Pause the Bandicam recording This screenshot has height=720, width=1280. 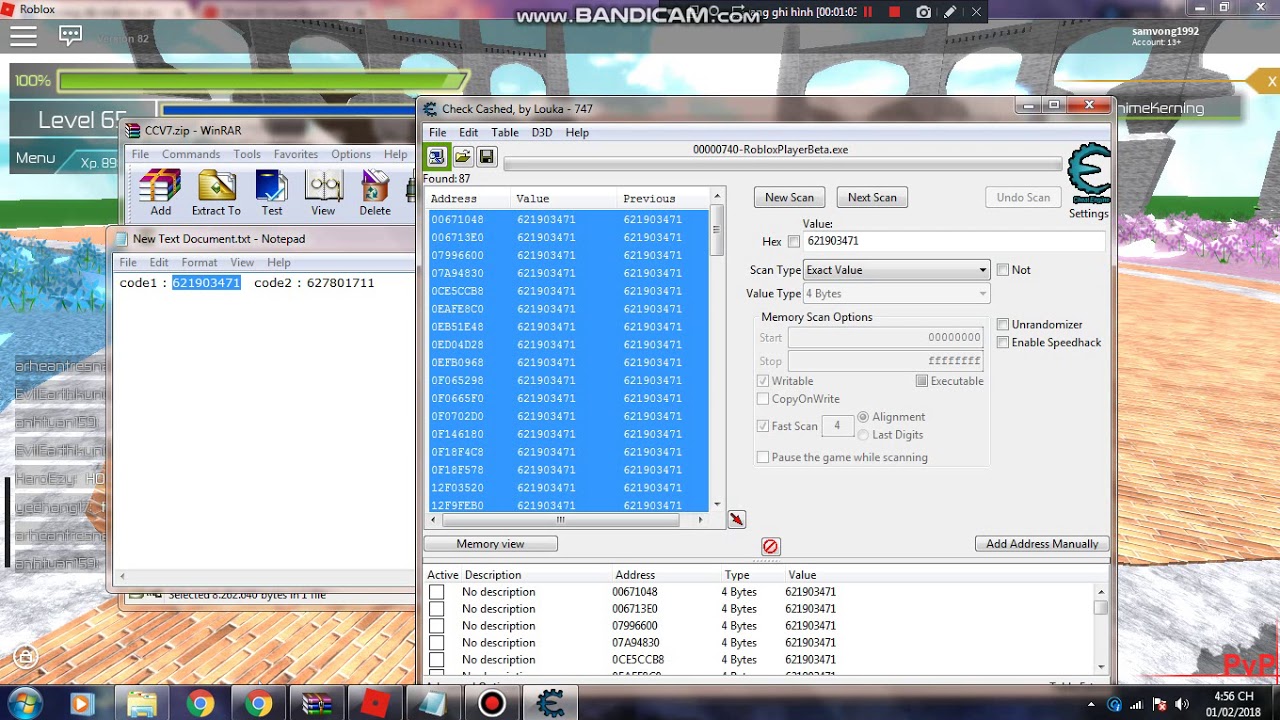867,13
